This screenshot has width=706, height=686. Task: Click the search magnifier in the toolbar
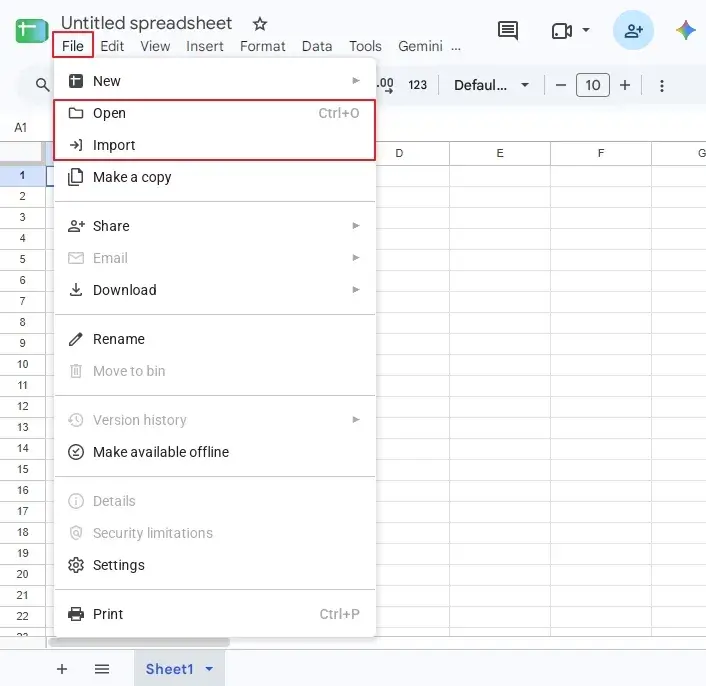42,85
